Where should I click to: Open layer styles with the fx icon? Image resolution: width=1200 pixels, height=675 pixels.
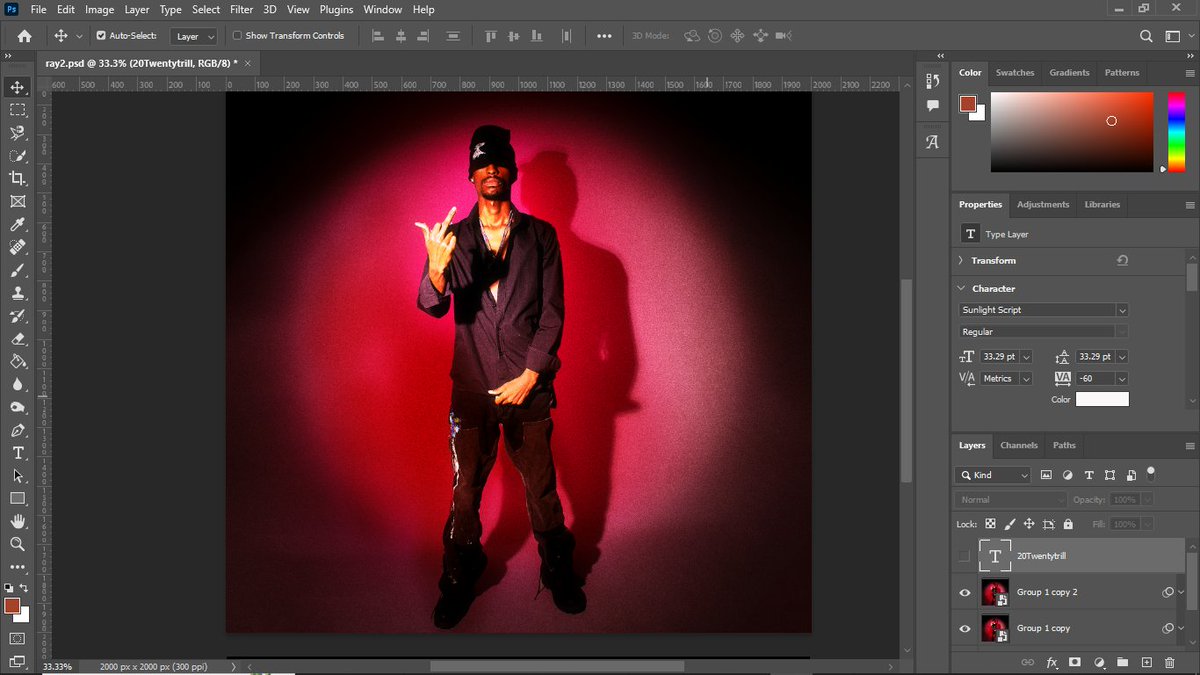[x=1052, y=662]
